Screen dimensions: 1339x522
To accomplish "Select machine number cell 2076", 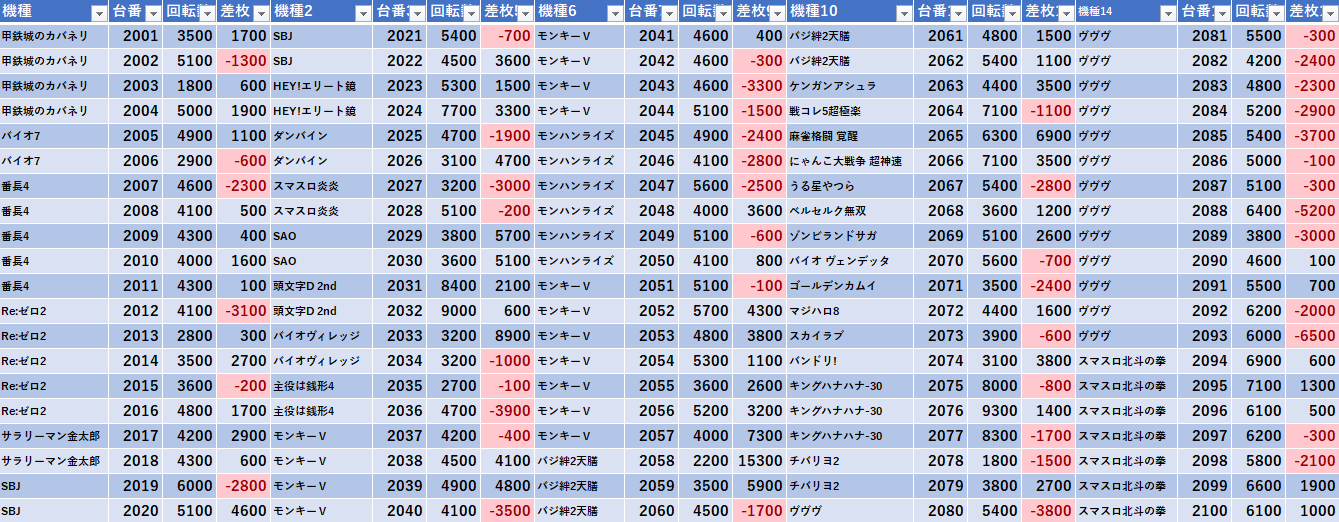I will tap(942, 411).
